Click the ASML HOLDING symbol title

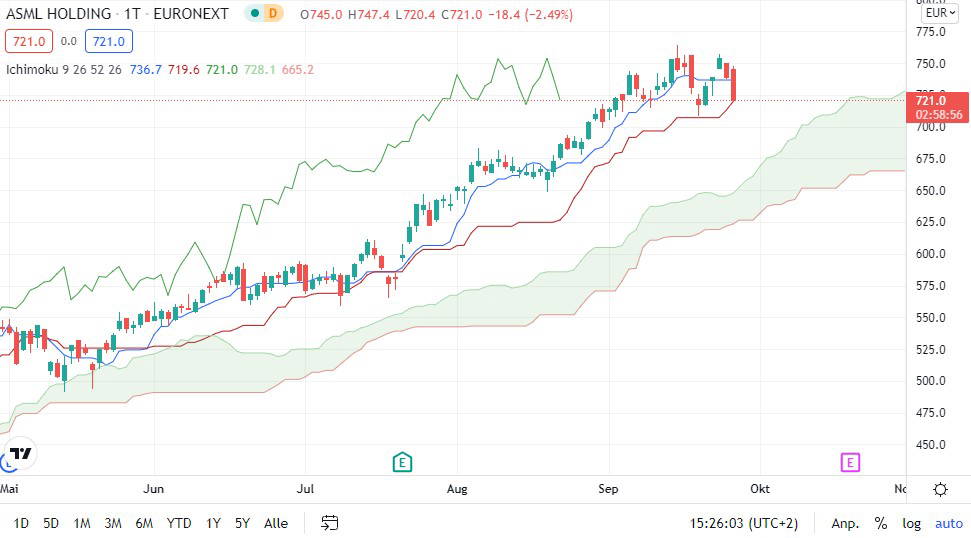click(x=58, y=14)
